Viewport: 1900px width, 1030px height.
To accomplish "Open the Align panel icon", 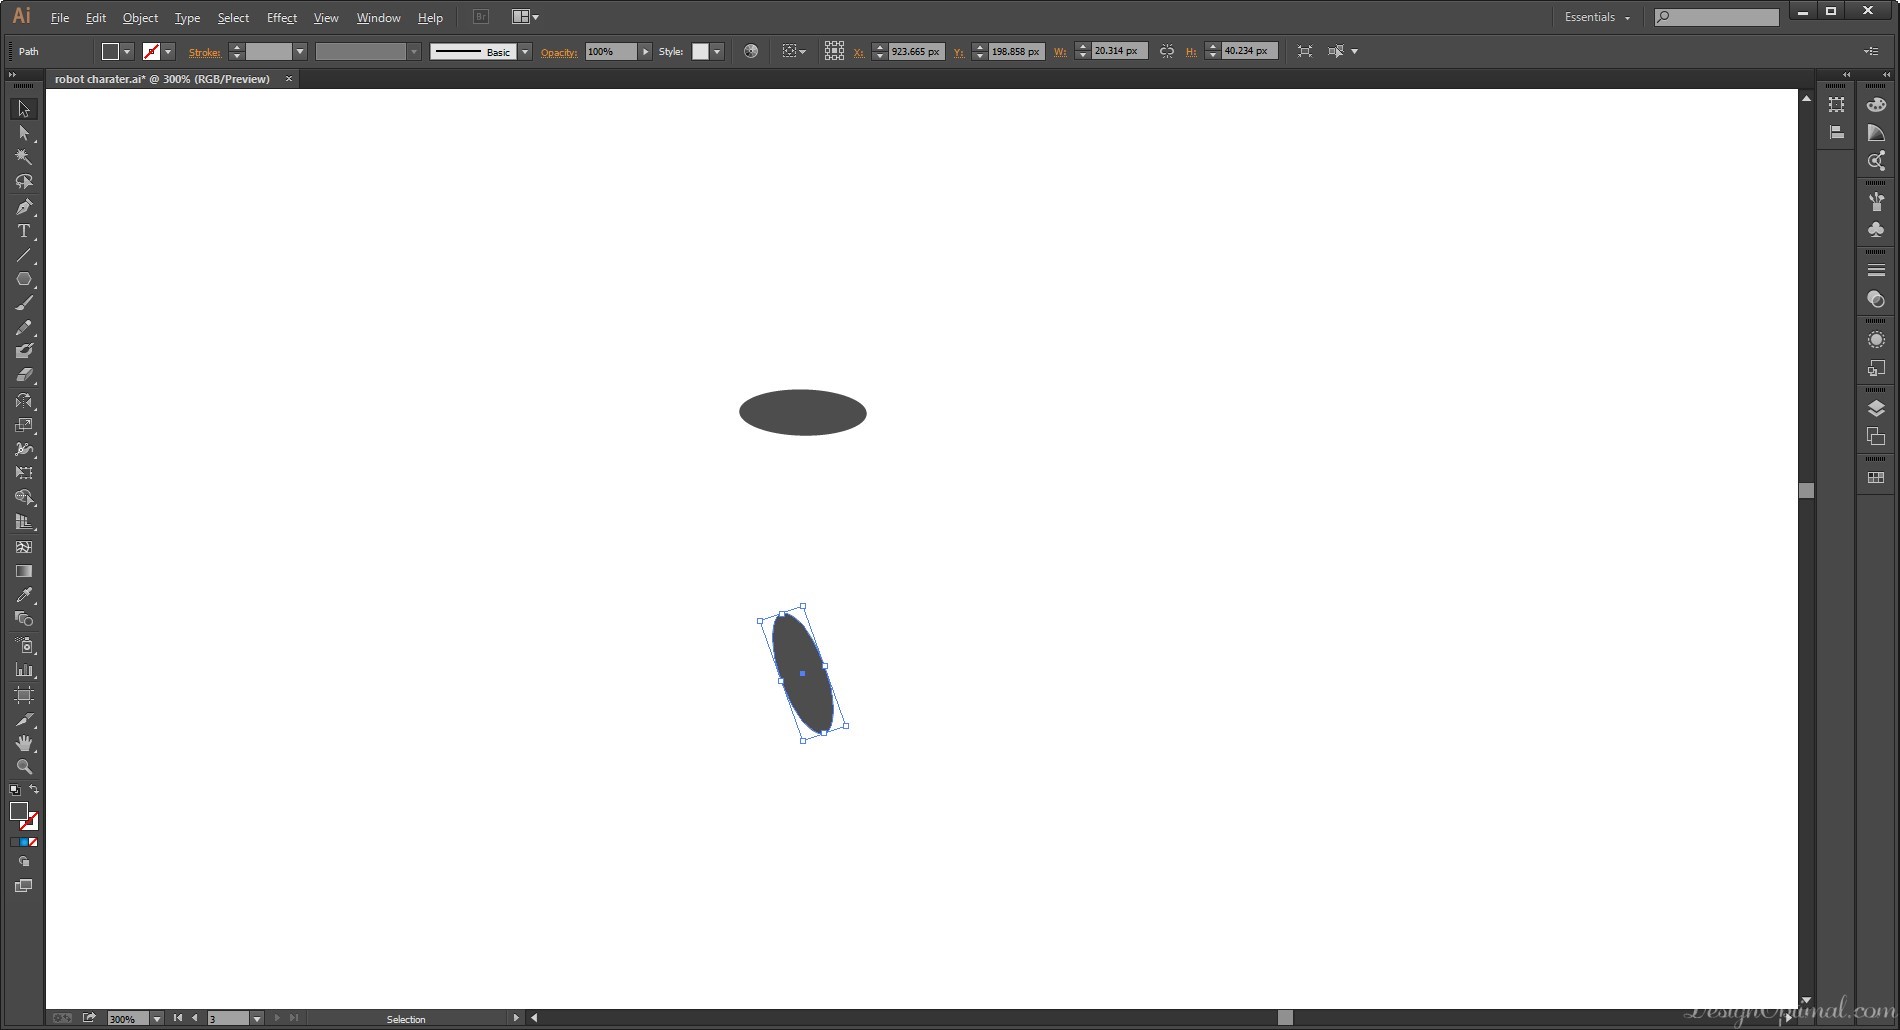I will (x=1837, y=132).
